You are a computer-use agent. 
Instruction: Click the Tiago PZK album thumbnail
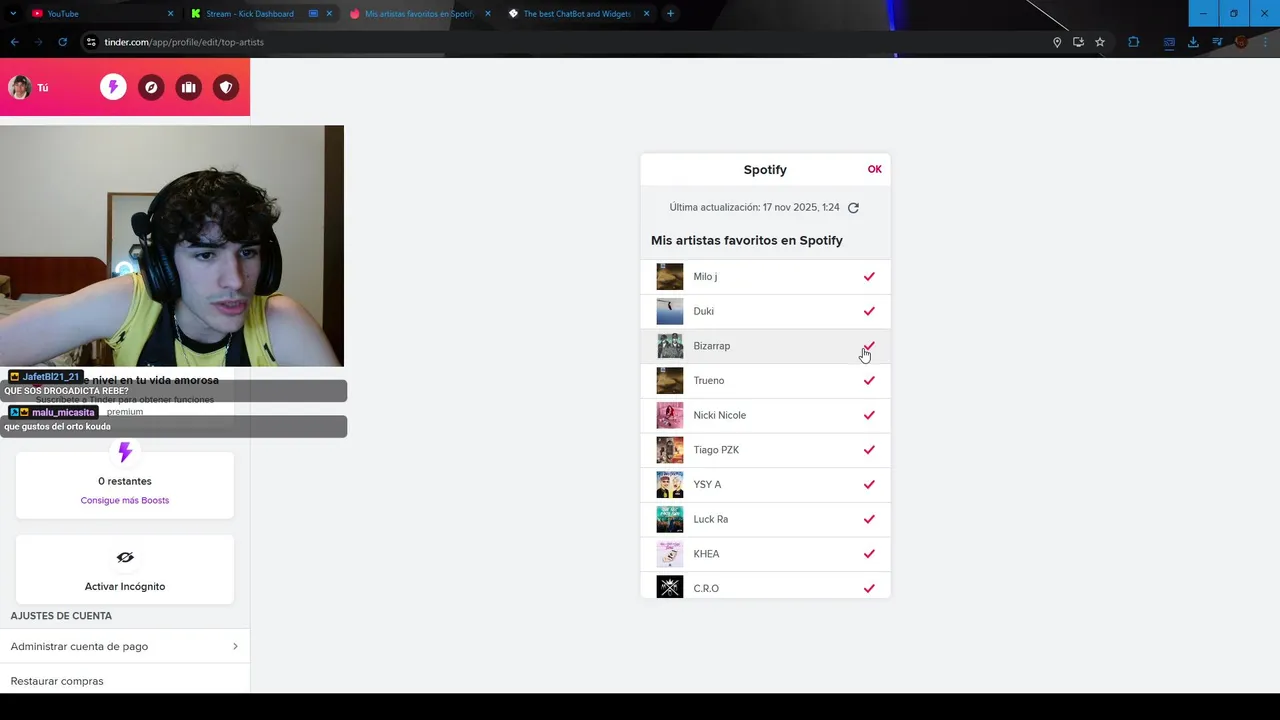tap(670, 450)
